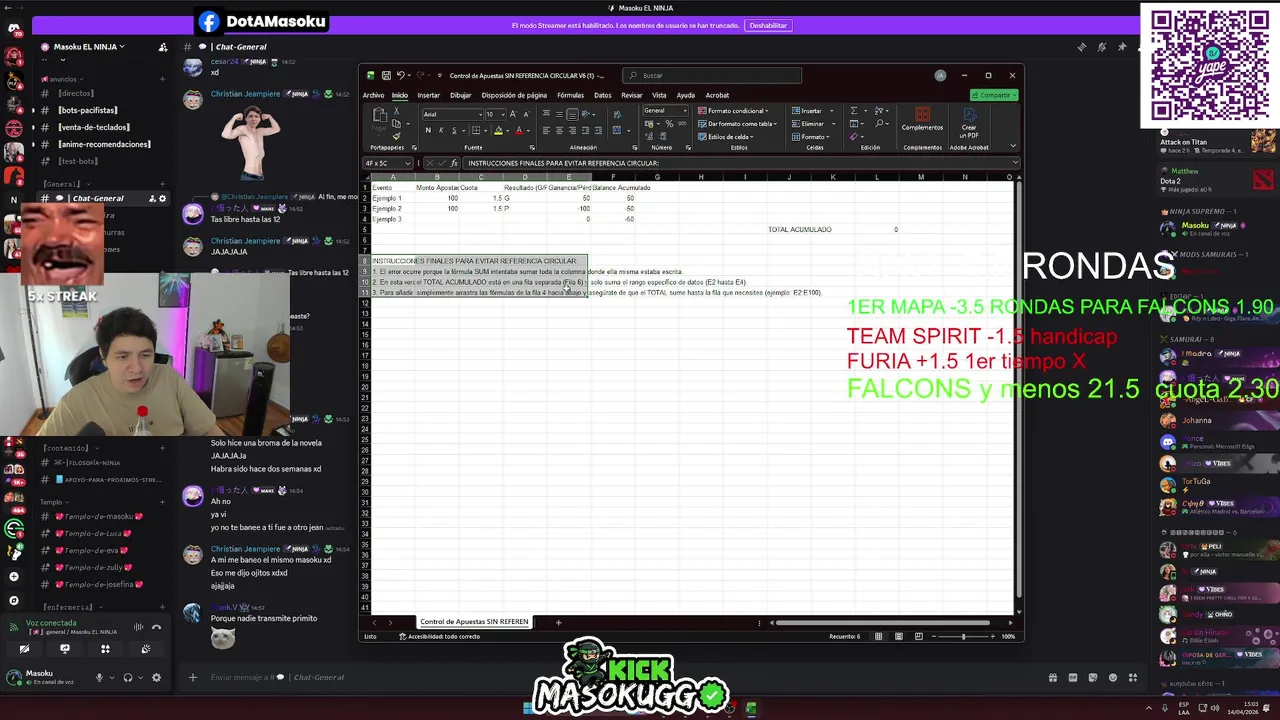Click the AutoSum sigma icon
1280x720 pixels.
pos(854,111)
